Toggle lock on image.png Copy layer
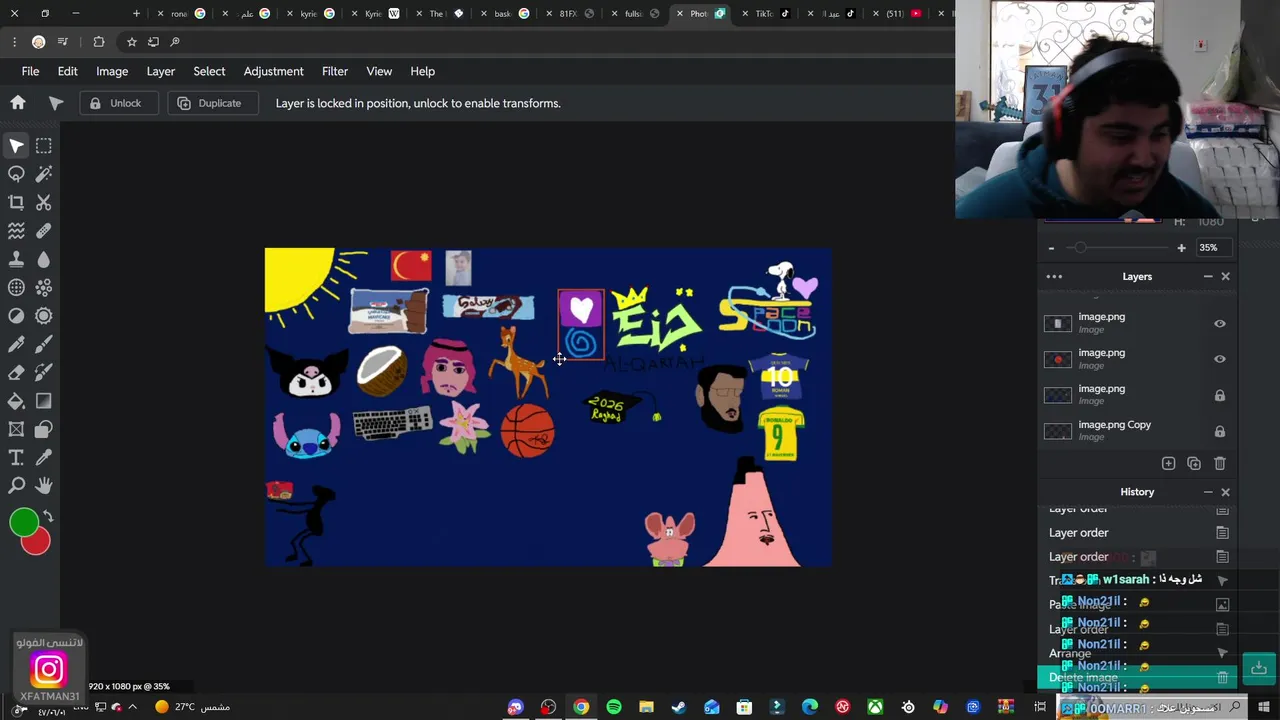Image resolution: width=1280 pixels, height=720 pixels. [1220, 431]
